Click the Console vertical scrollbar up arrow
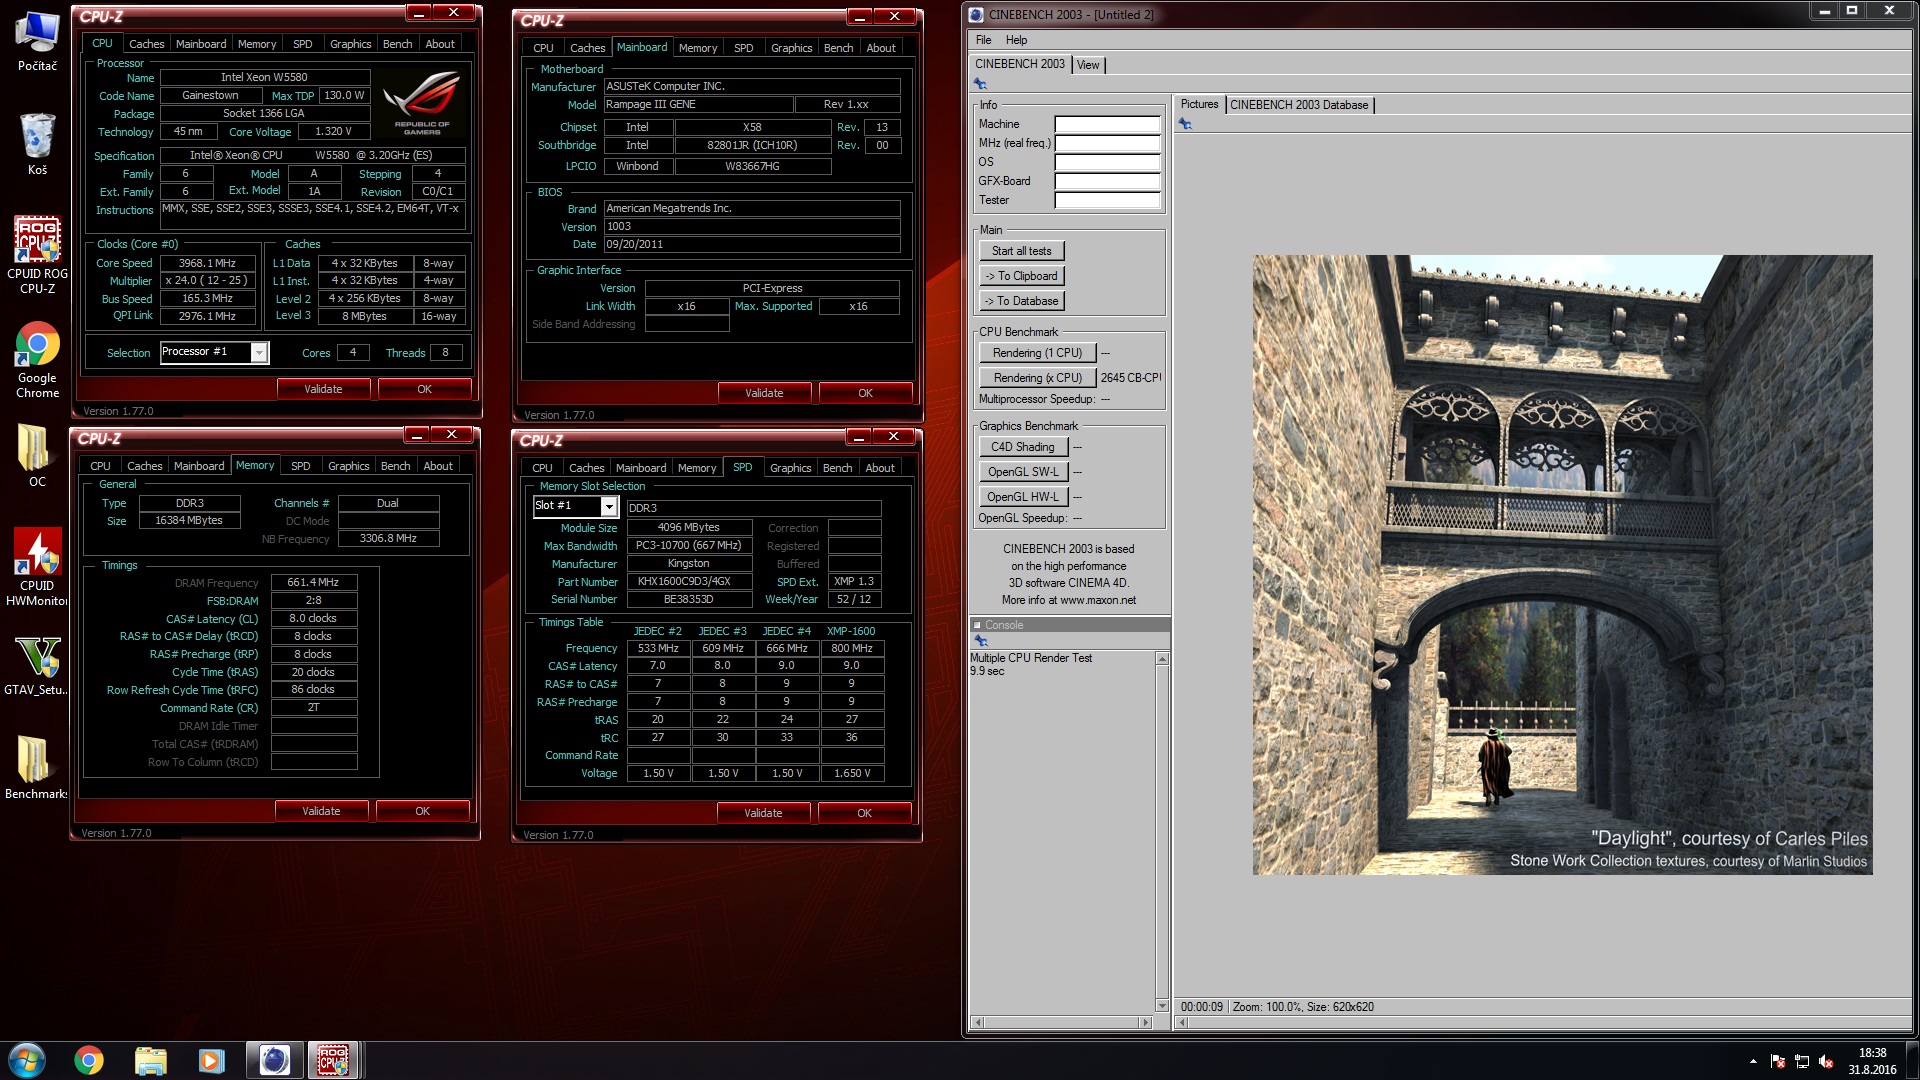Image resolution: width=1920 pixels, height=1080 pixels. (x=1161, y=659)
